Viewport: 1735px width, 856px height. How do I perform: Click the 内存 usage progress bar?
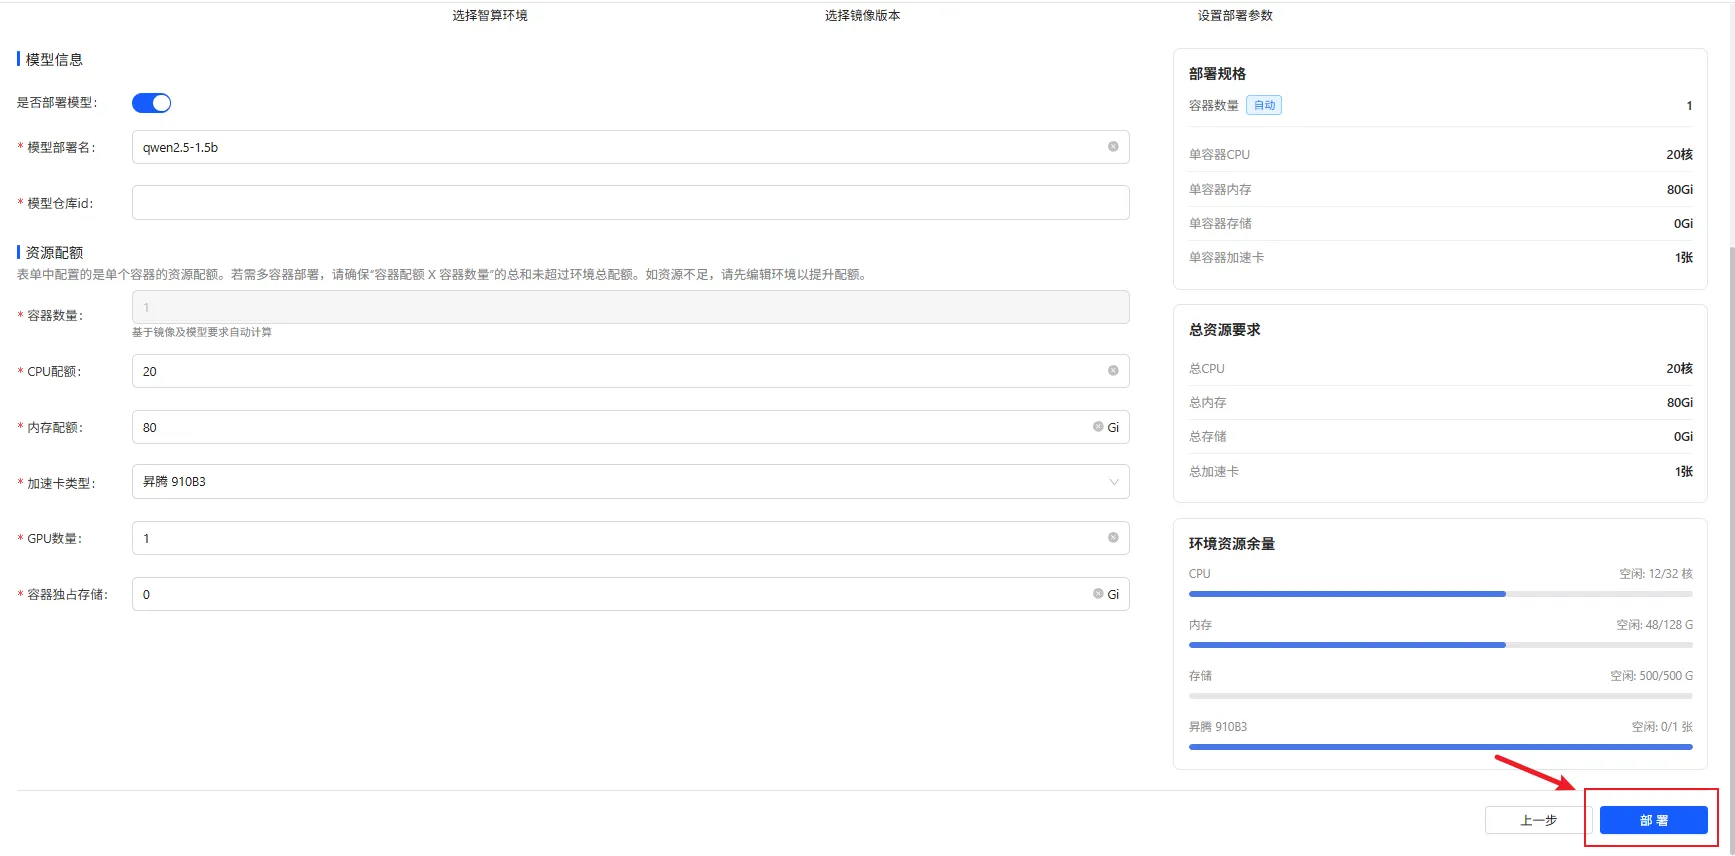[x=1441, y=645]
